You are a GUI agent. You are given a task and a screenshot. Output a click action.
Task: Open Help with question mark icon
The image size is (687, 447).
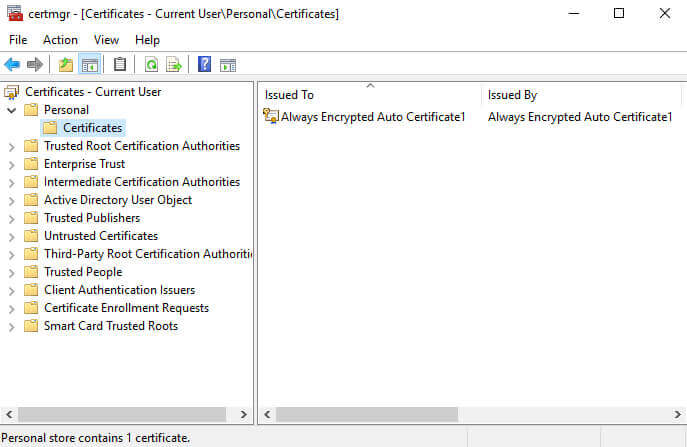204,64
